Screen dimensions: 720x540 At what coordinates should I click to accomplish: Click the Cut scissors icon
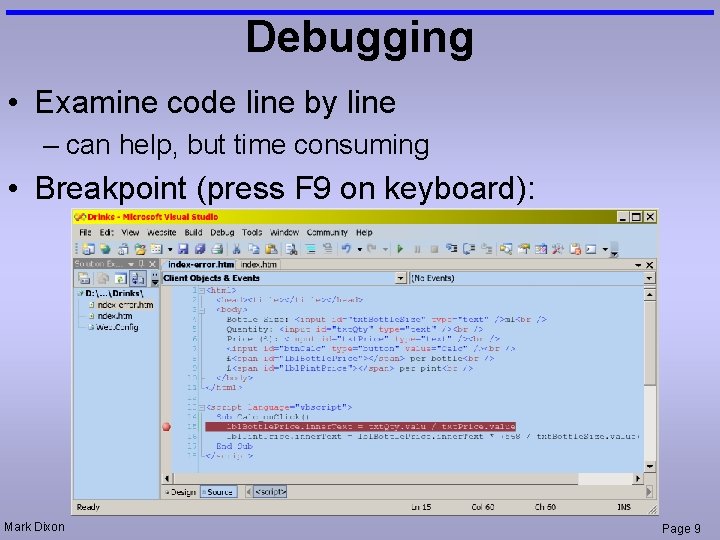236,249
